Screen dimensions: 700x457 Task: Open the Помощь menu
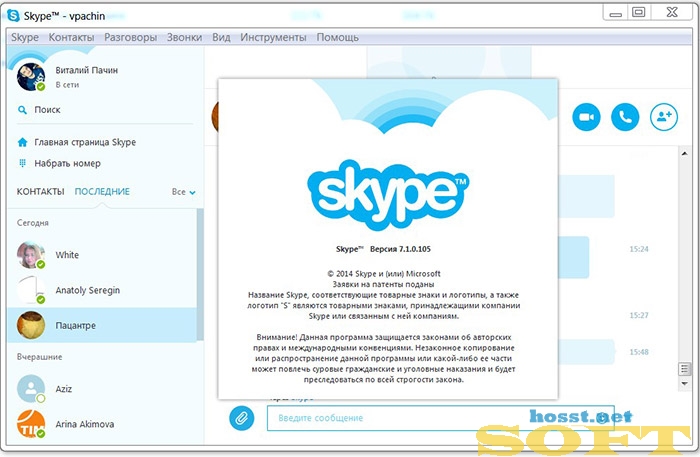pyautogui.click(x=338, y=37)
